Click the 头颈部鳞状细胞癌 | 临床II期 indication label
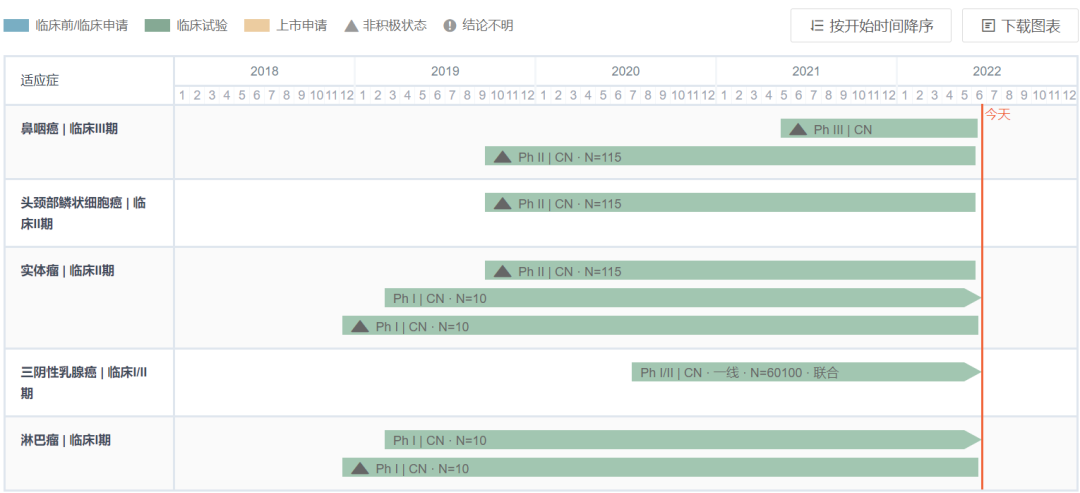This screenshot has height=493, width=1080. point(83,213)
